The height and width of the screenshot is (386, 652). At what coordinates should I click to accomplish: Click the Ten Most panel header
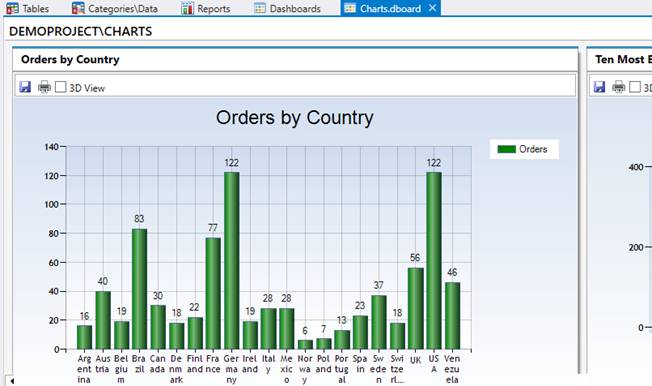point(620,59)
